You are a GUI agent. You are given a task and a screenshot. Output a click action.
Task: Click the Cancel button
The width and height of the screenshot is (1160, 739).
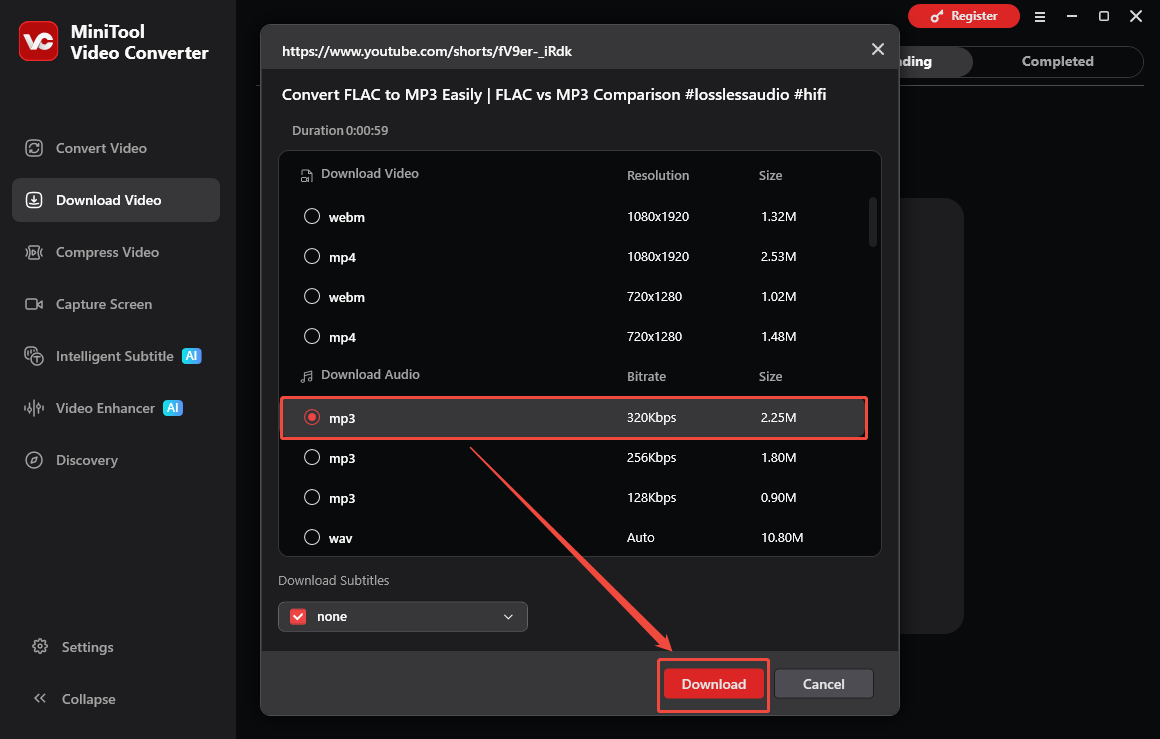click(823, 684)
